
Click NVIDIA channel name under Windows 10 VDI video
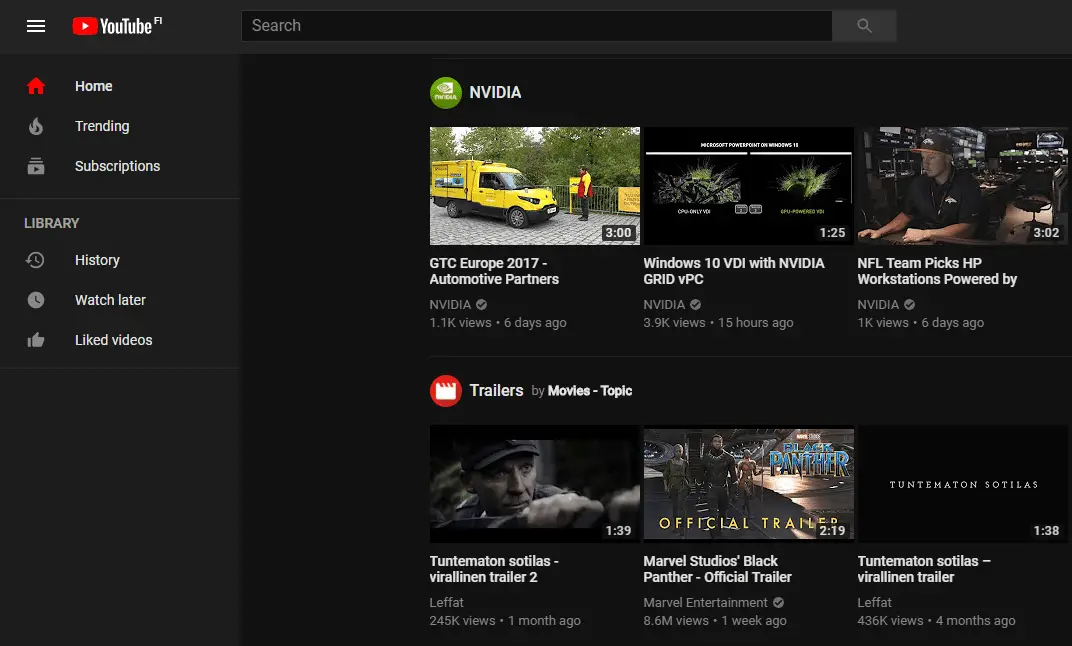(x=664, y=305)
